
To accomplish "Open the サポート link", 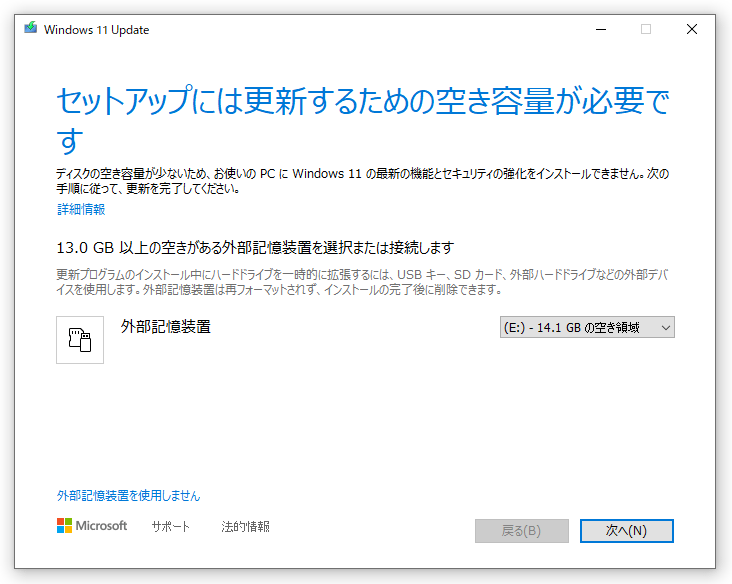I will (x=171, y=527).
